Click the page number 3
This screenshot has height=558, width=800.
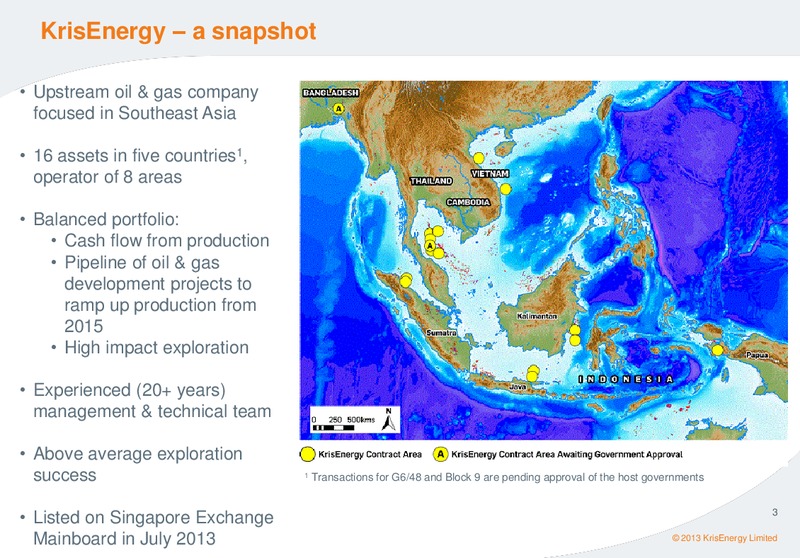coord(774,512)
